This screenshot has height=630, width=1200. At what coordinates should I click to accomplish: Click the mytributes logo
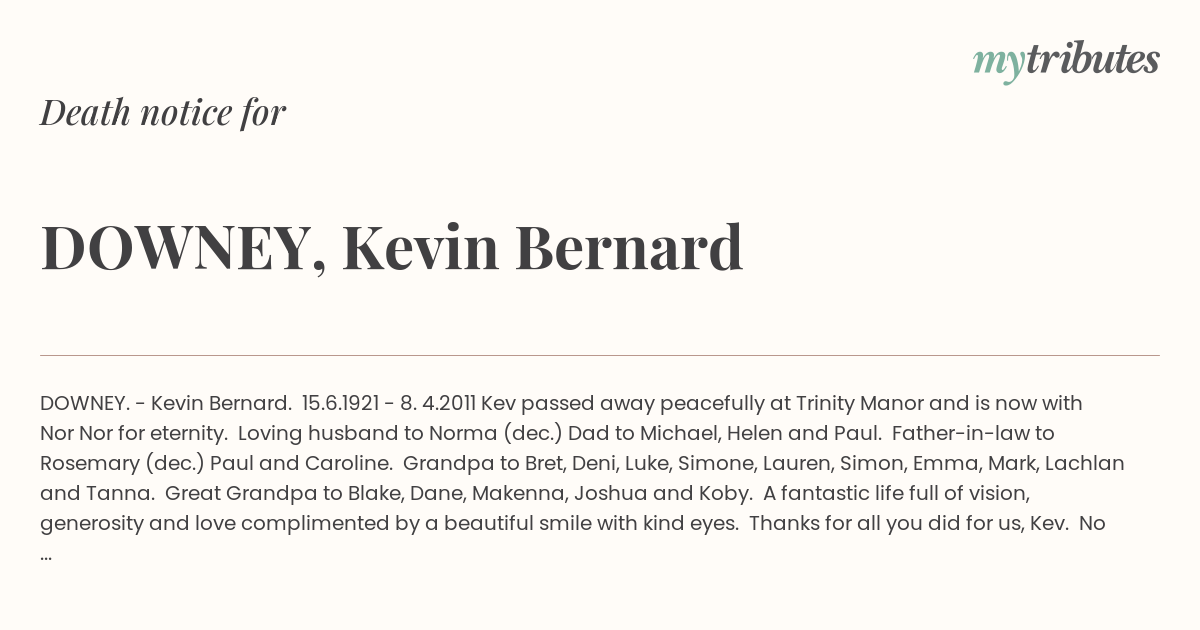1066,62
